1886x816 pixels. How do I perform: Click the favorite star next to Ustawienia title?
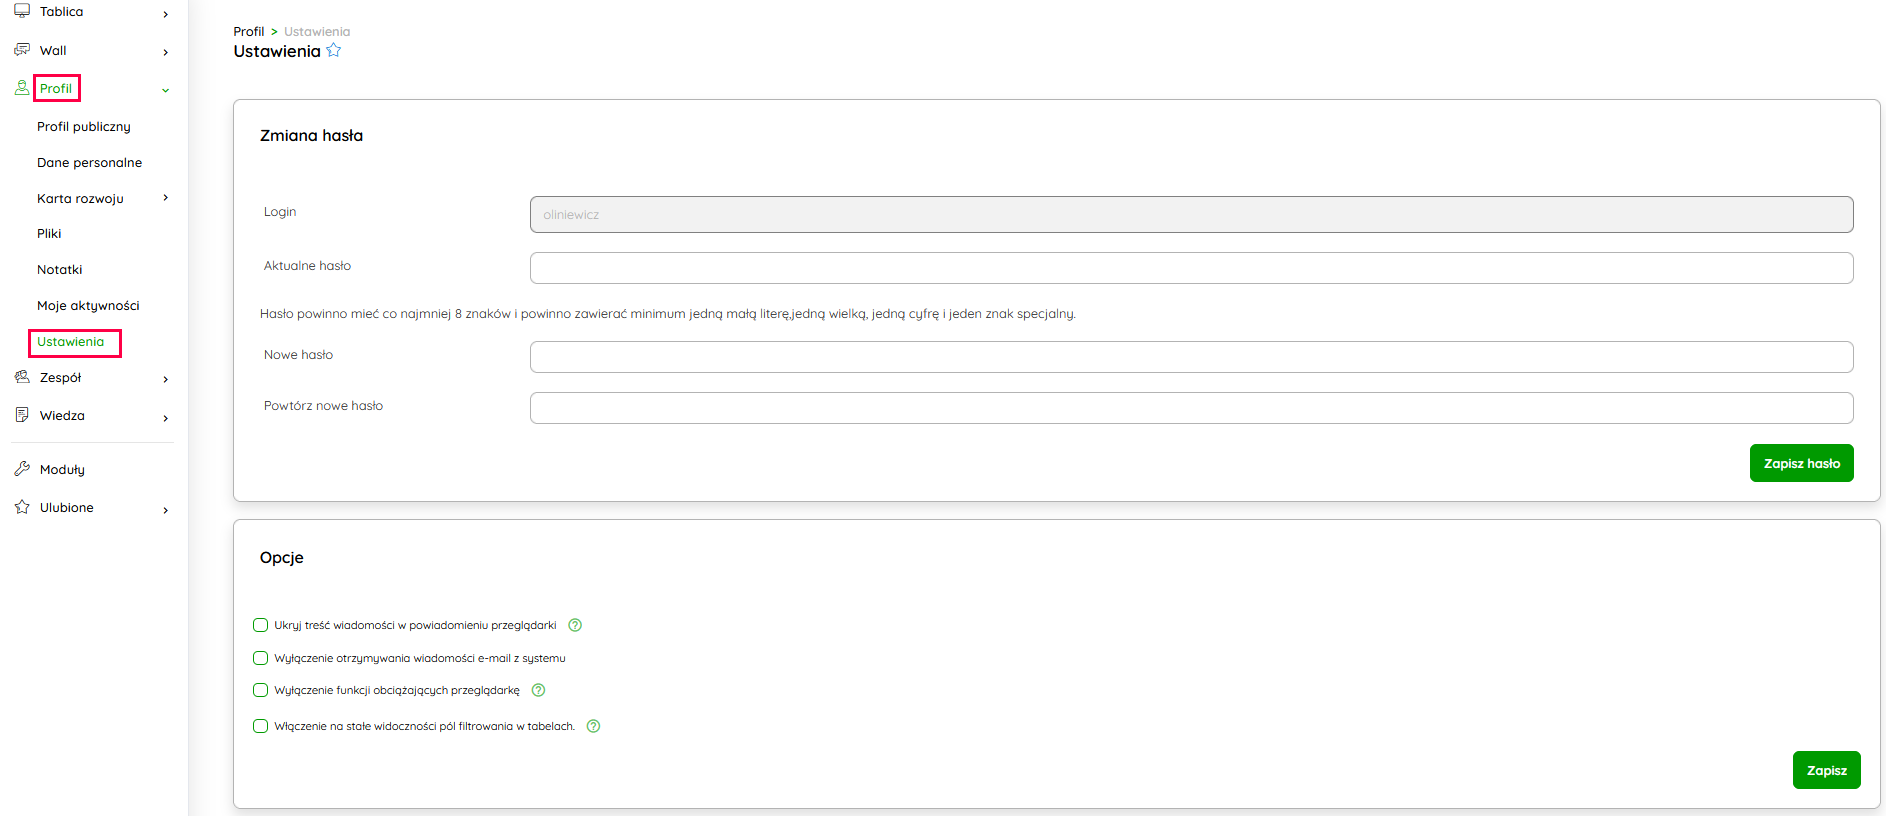point(334,50)
